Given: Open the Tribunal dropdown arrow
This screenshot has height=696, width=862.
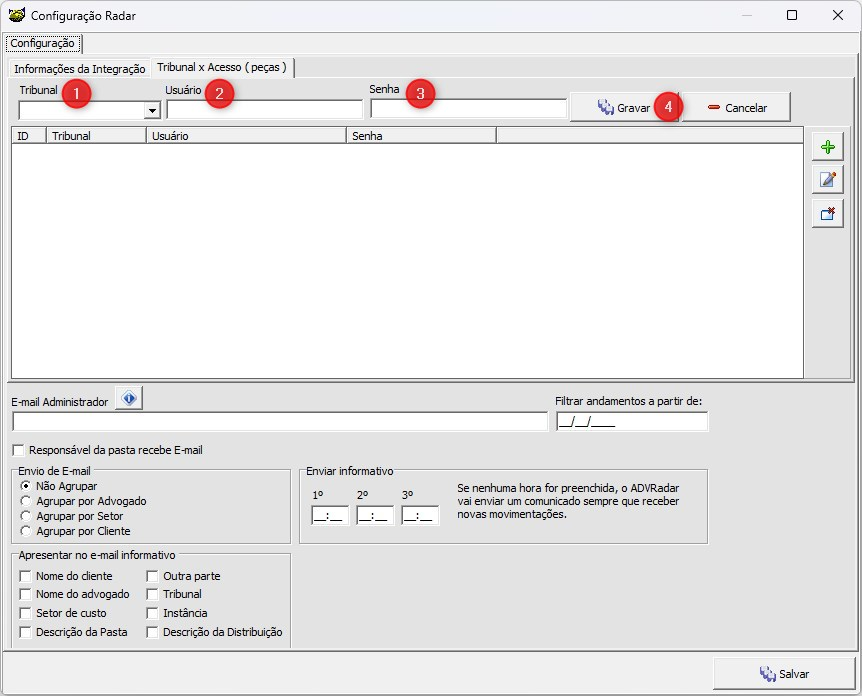Looking at the screenshot, I should pyautogui.click(x=152, y=111).
